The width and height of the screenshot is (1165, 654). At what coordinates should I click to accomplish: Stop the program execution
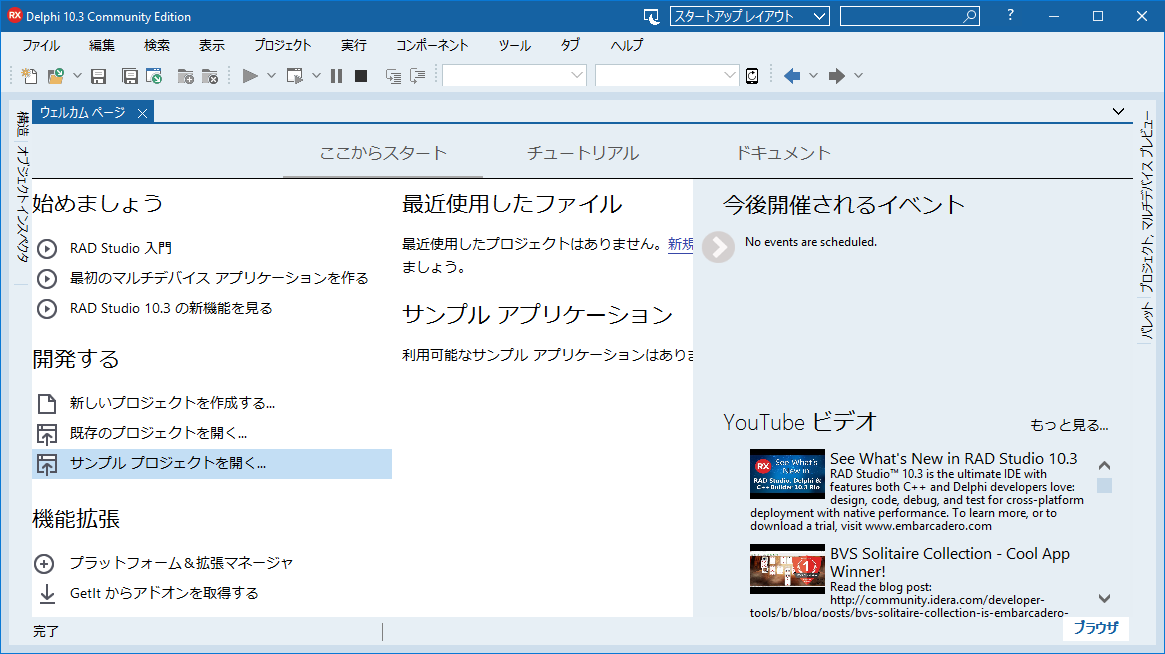[x=360, y=75]
